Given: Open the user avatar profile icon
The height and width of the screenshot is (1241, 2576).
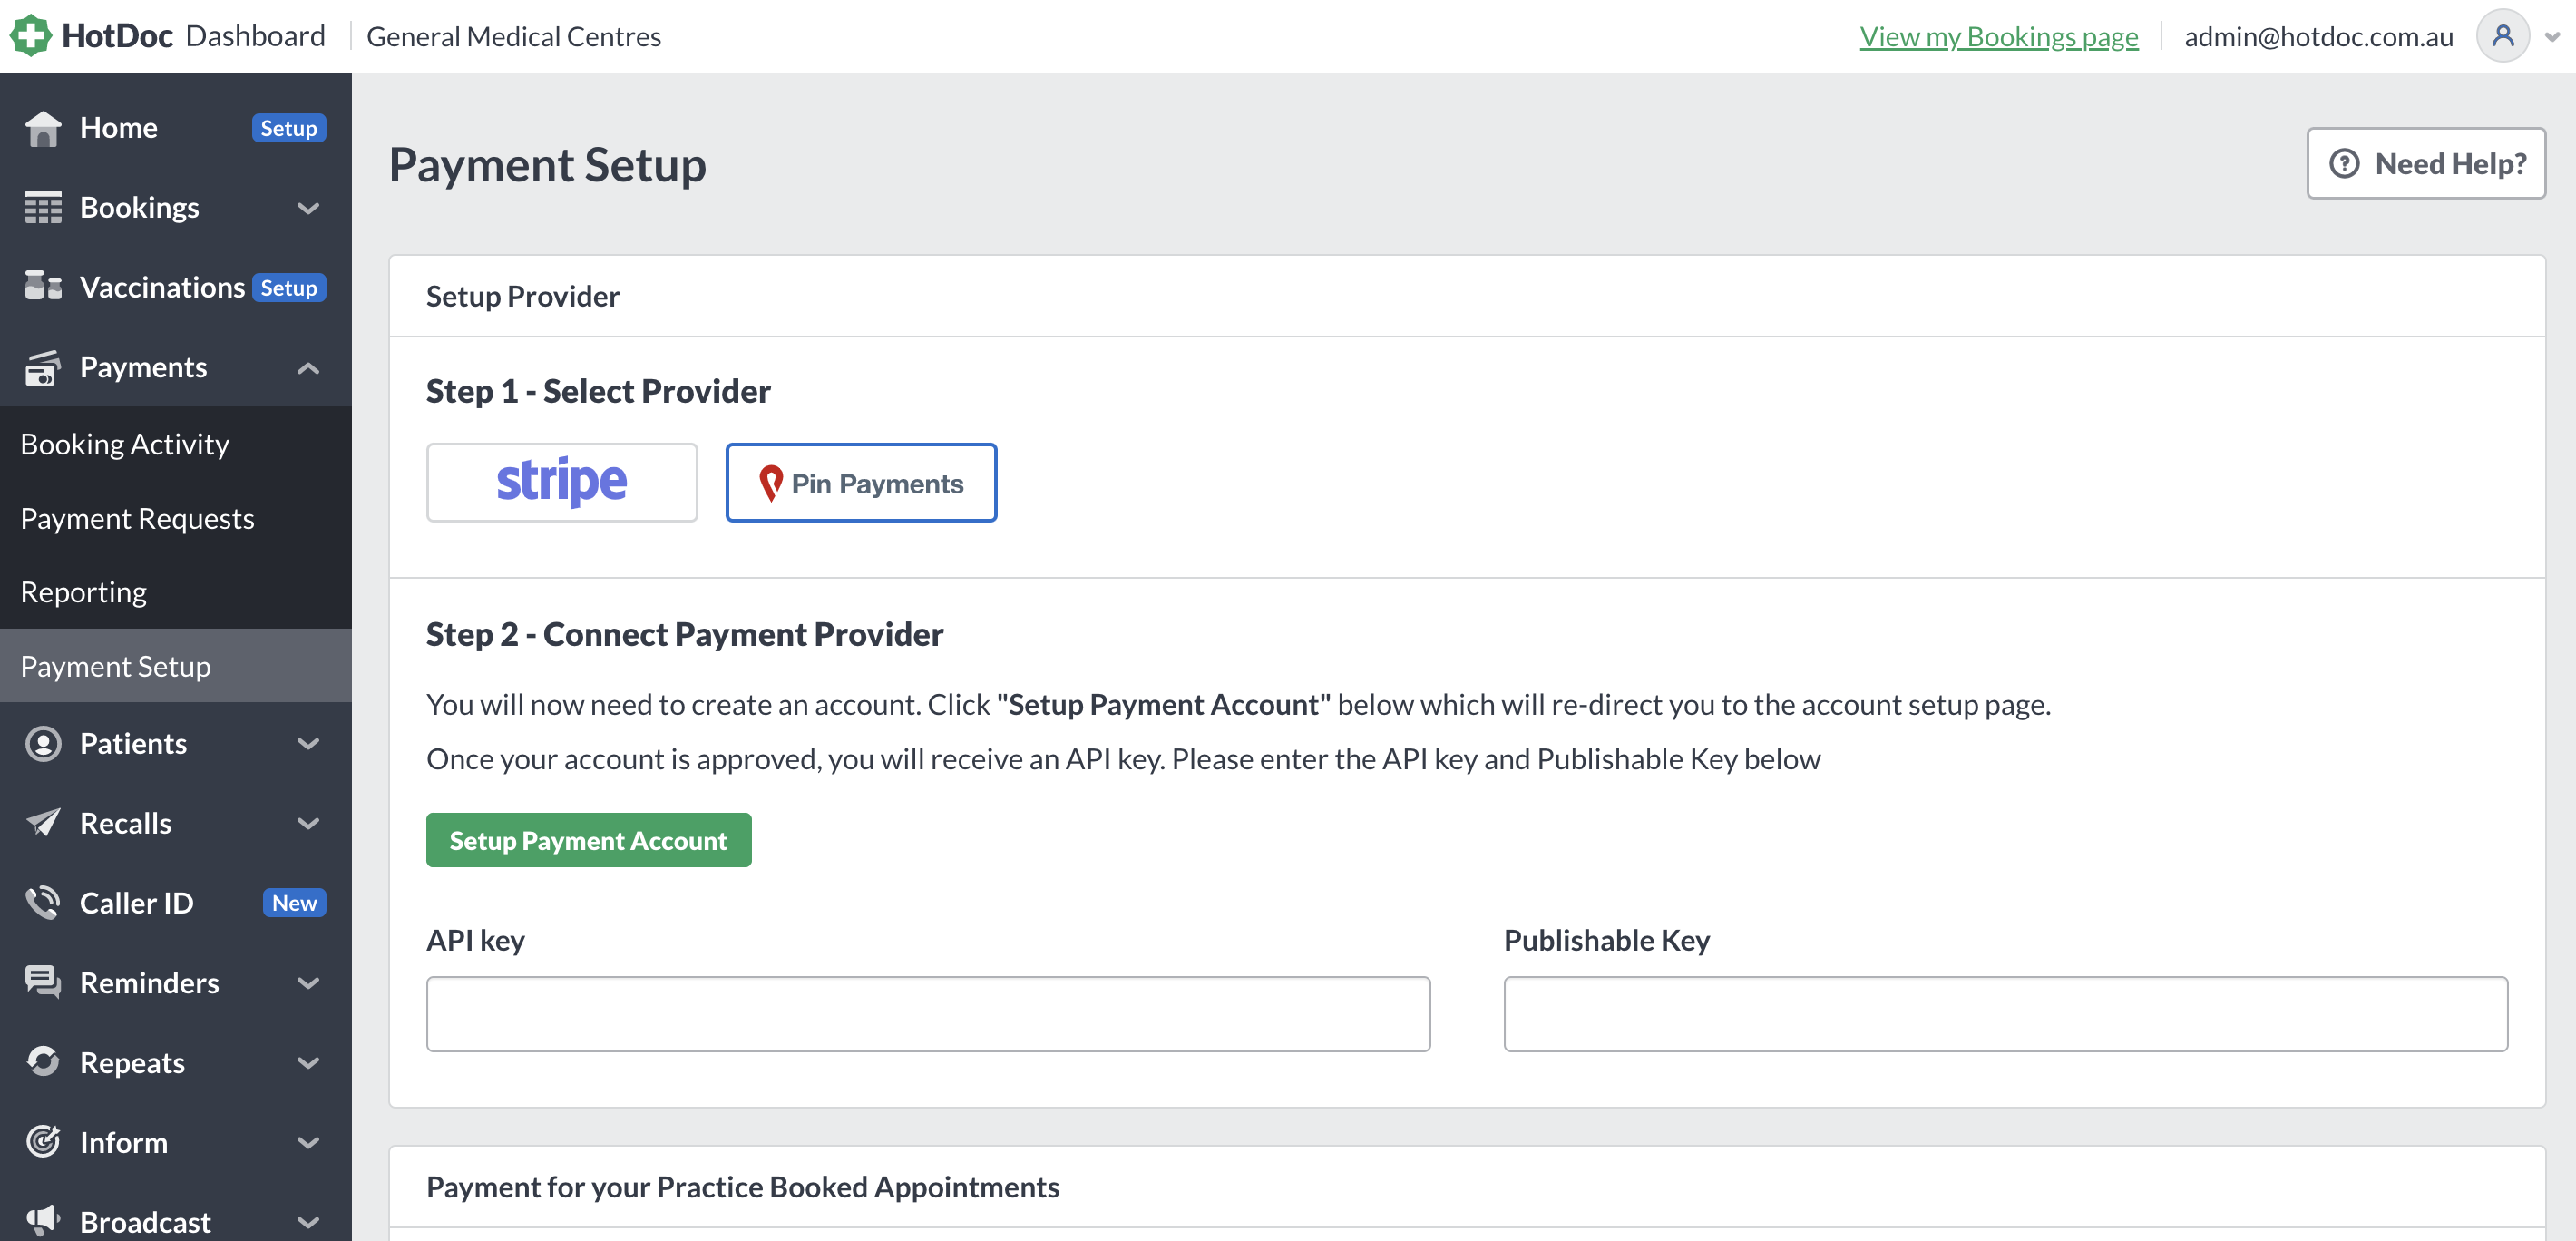Looking at the screenshot, I should click(2502, 36).
